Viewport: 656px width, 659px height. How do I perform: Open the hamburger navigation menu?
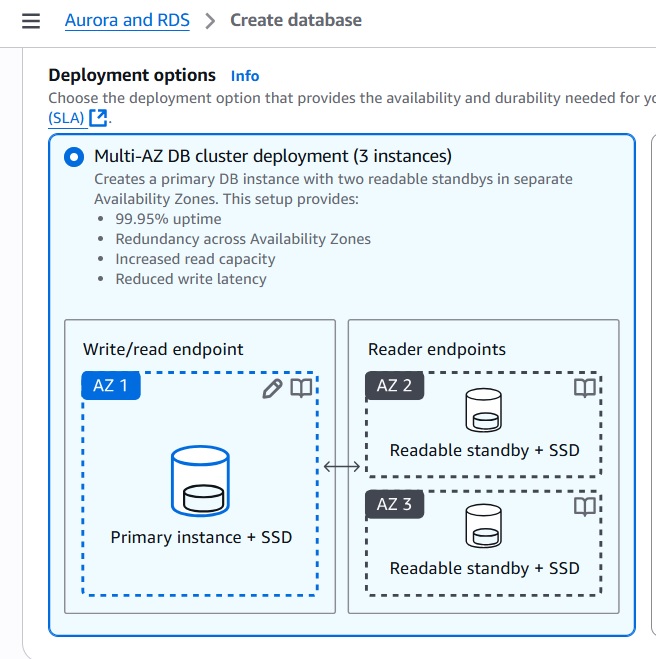[x=31, y=20]
